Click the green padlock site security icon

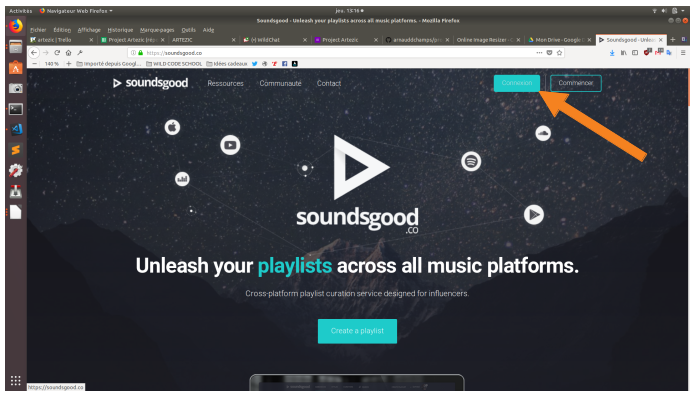point(141,53)
